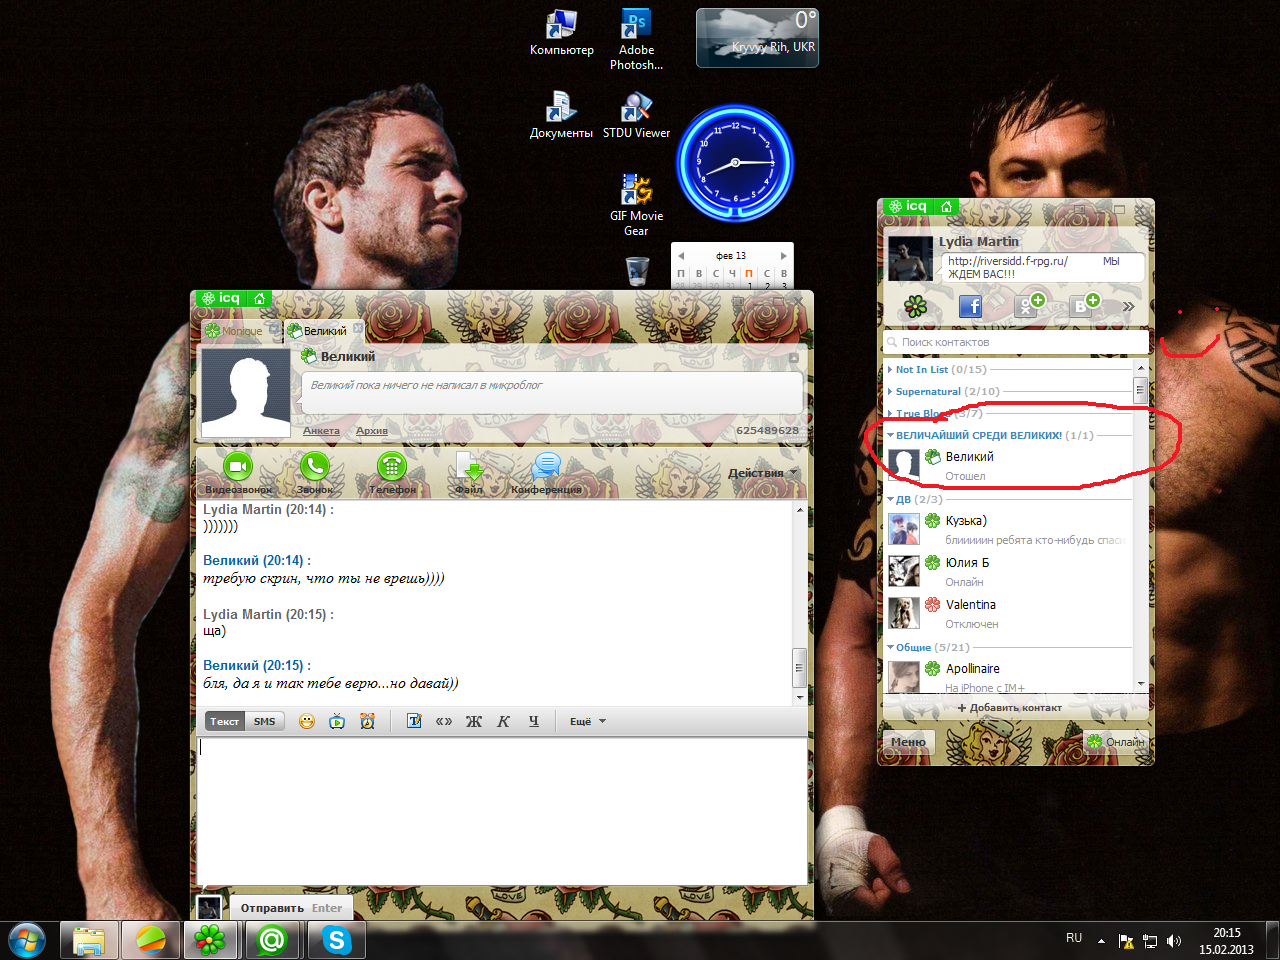Screen dimensions: 1280x960
Task: Click the home icon in contact list window
Action: click(x=946, y=206)
